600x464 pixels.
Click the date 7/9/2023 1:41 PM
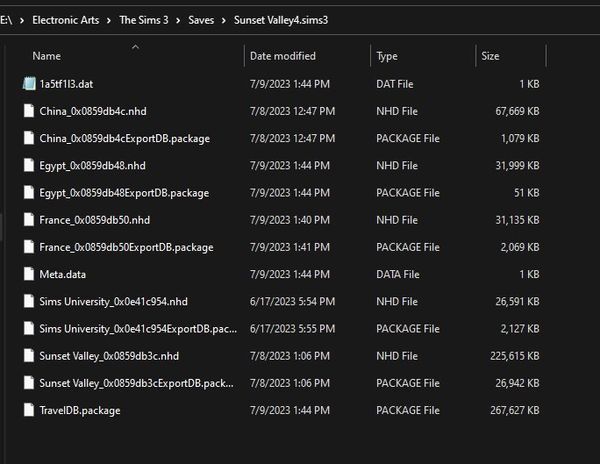point(290,247)
